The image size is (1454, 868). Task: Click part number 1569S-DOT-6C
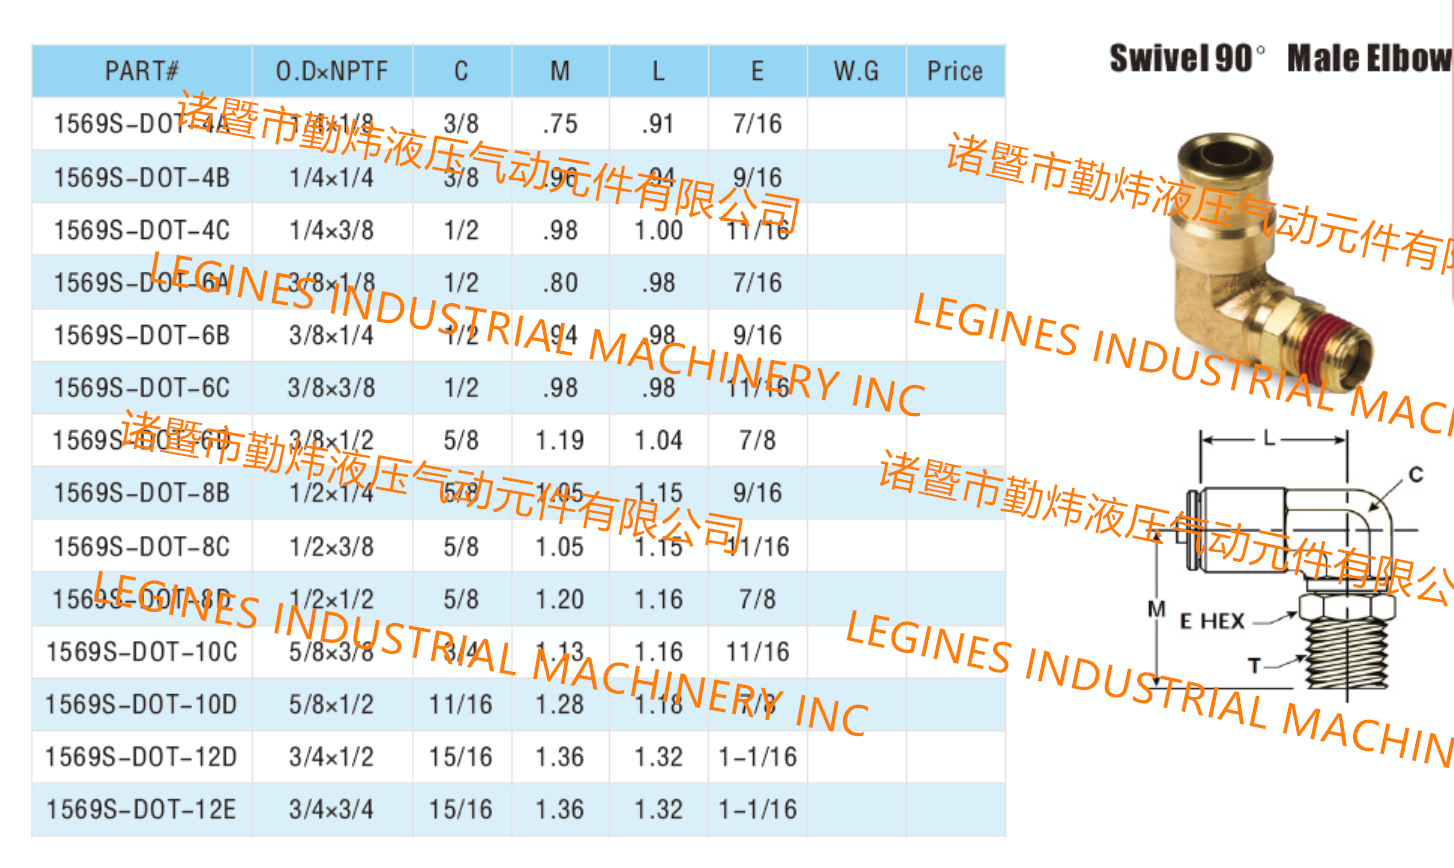coord(142,388)
